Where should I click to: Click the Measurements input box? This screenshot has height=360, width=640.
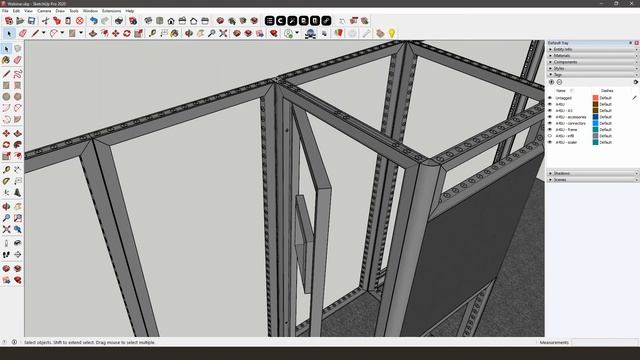(605, 342)
